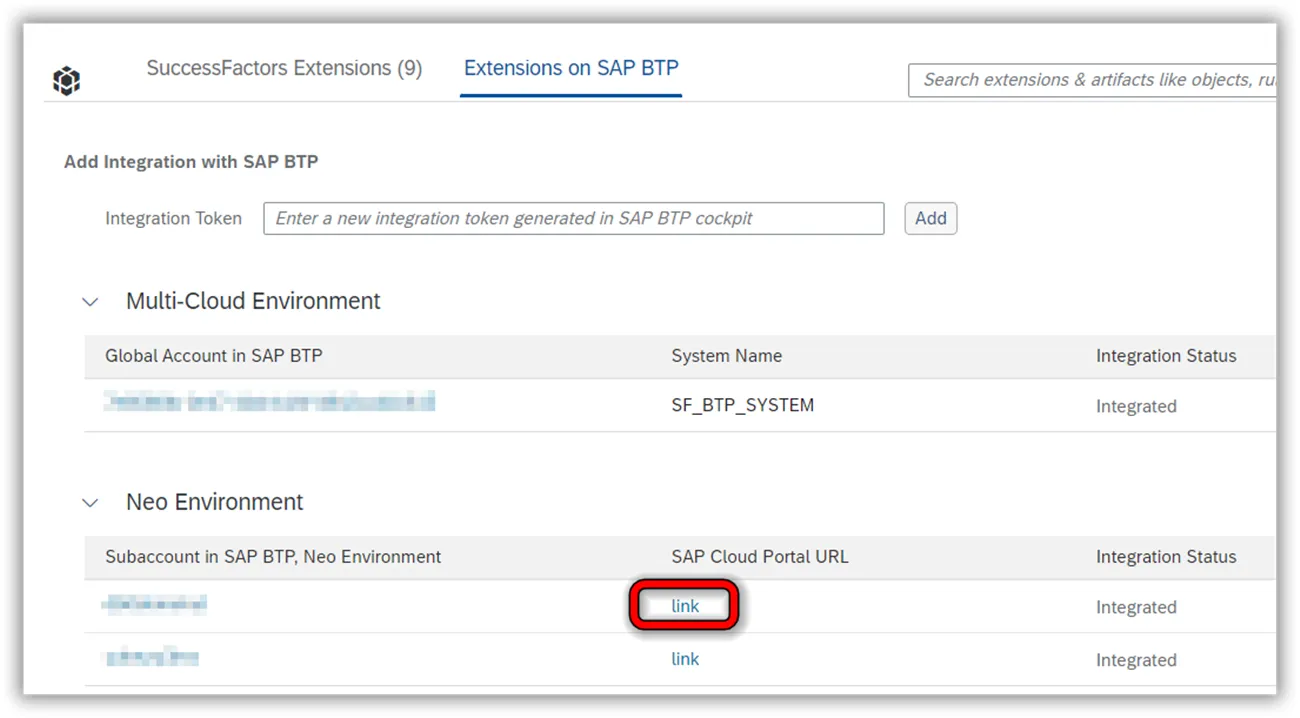Open the first blurred Neo subaccount link
This screenshot has width=1300, height=718.
pyautogui.click(x=155, y=604)
